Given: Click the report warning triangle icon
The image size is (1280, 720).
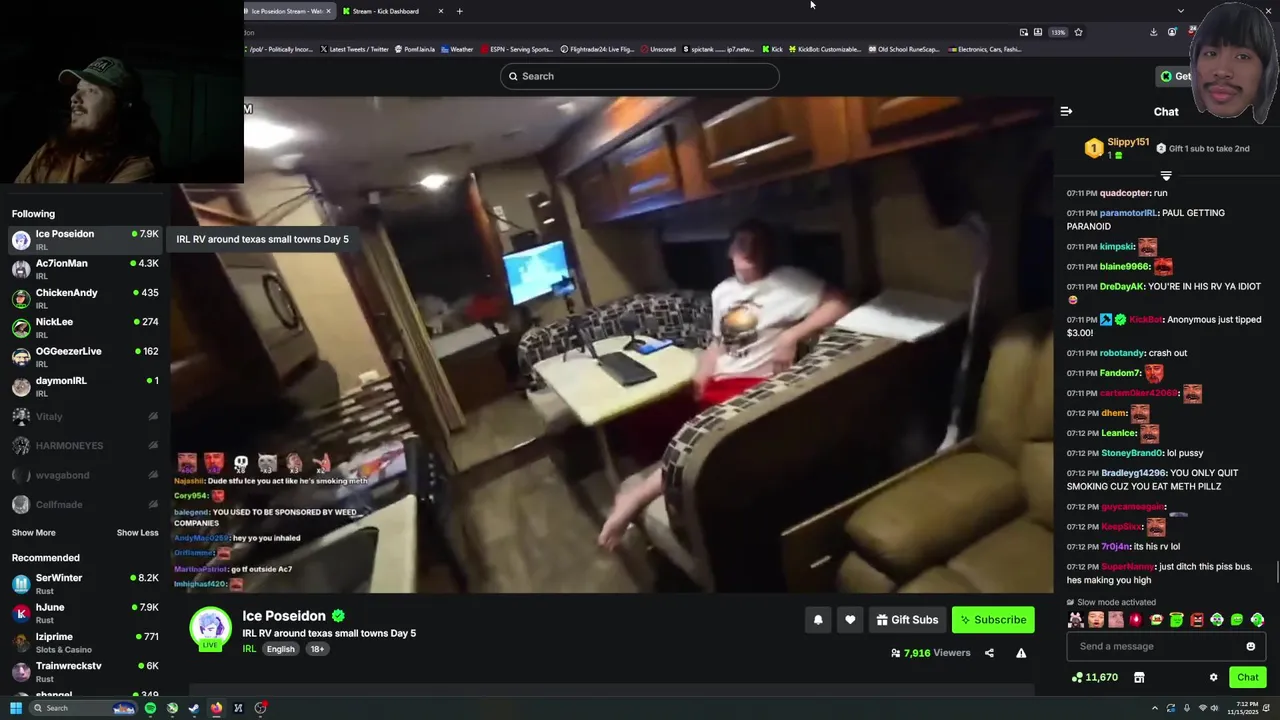Looking at the screenshot, I should point(1021,653).
